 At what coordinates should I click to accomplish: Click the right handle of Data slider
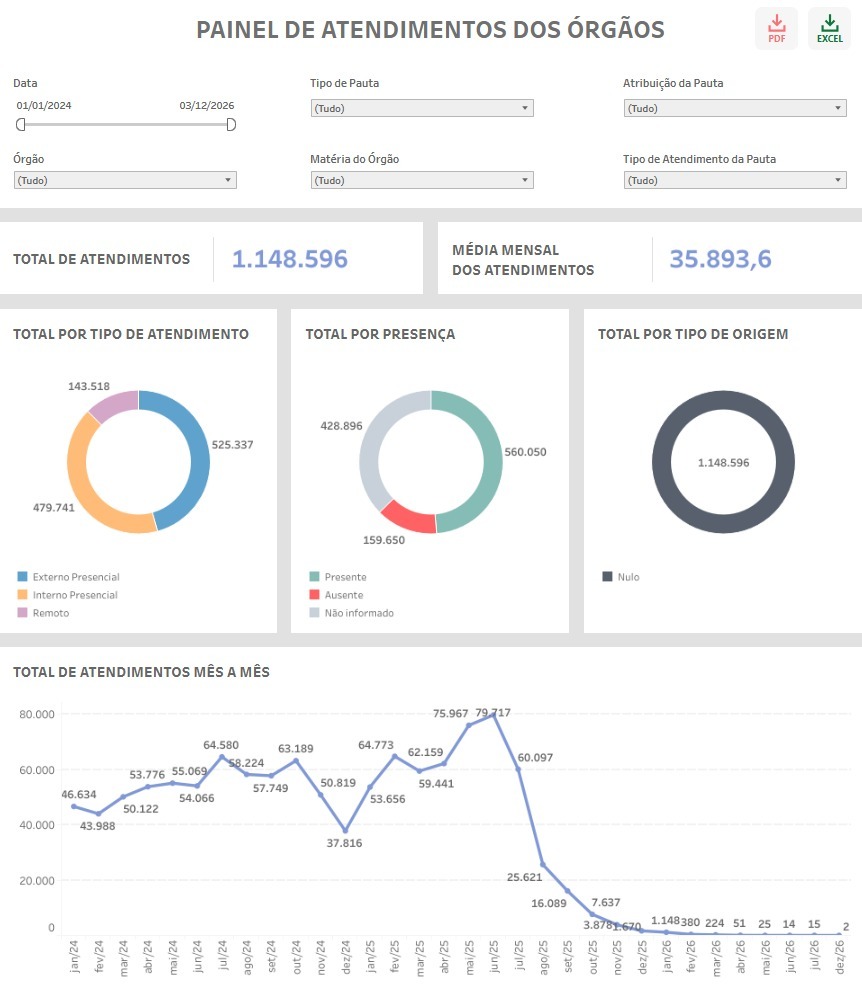pos(231,124)
